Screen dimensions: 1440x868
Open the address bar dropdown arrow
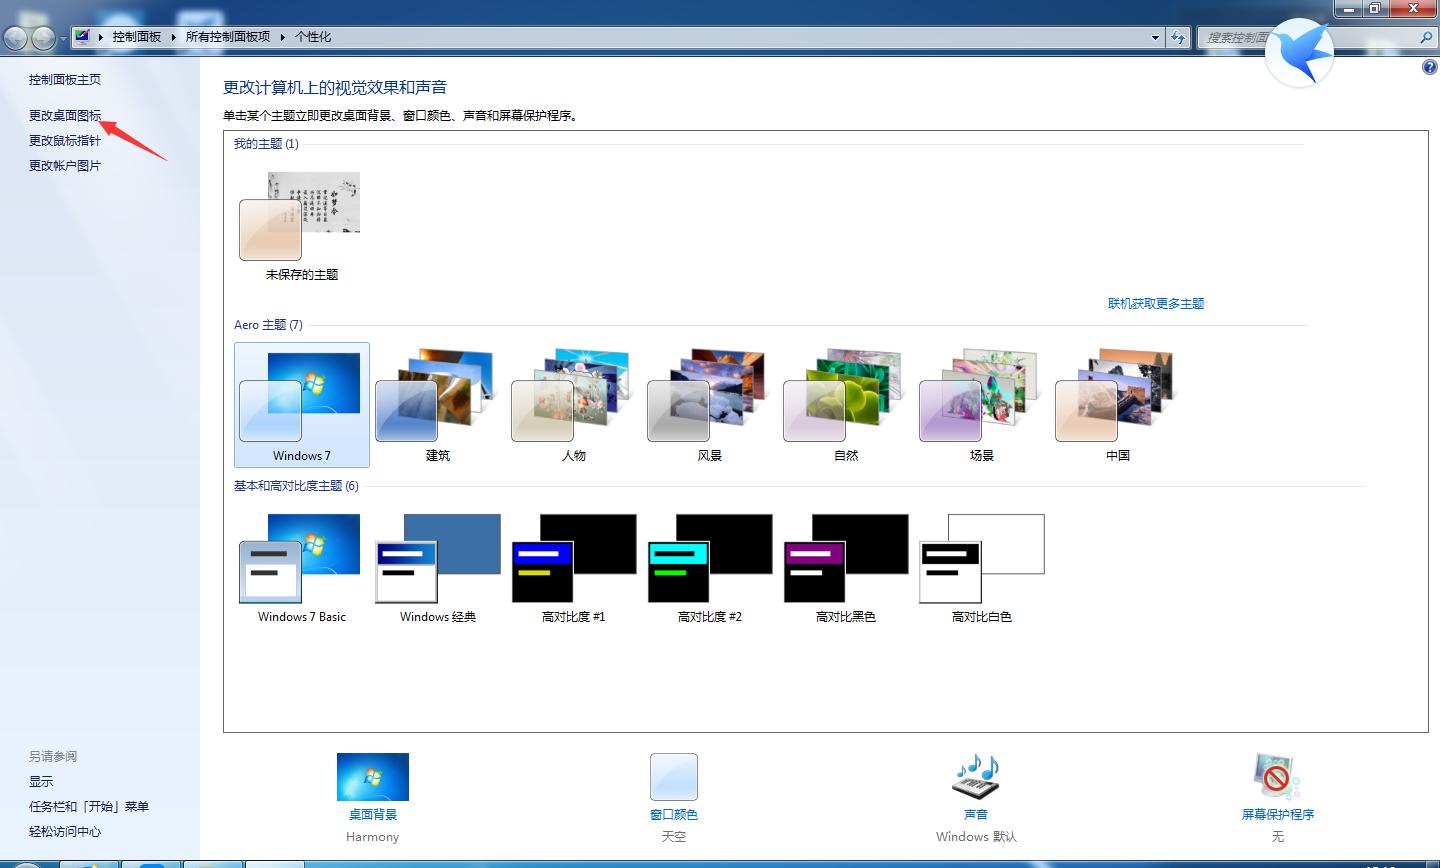coord(1154,36)
